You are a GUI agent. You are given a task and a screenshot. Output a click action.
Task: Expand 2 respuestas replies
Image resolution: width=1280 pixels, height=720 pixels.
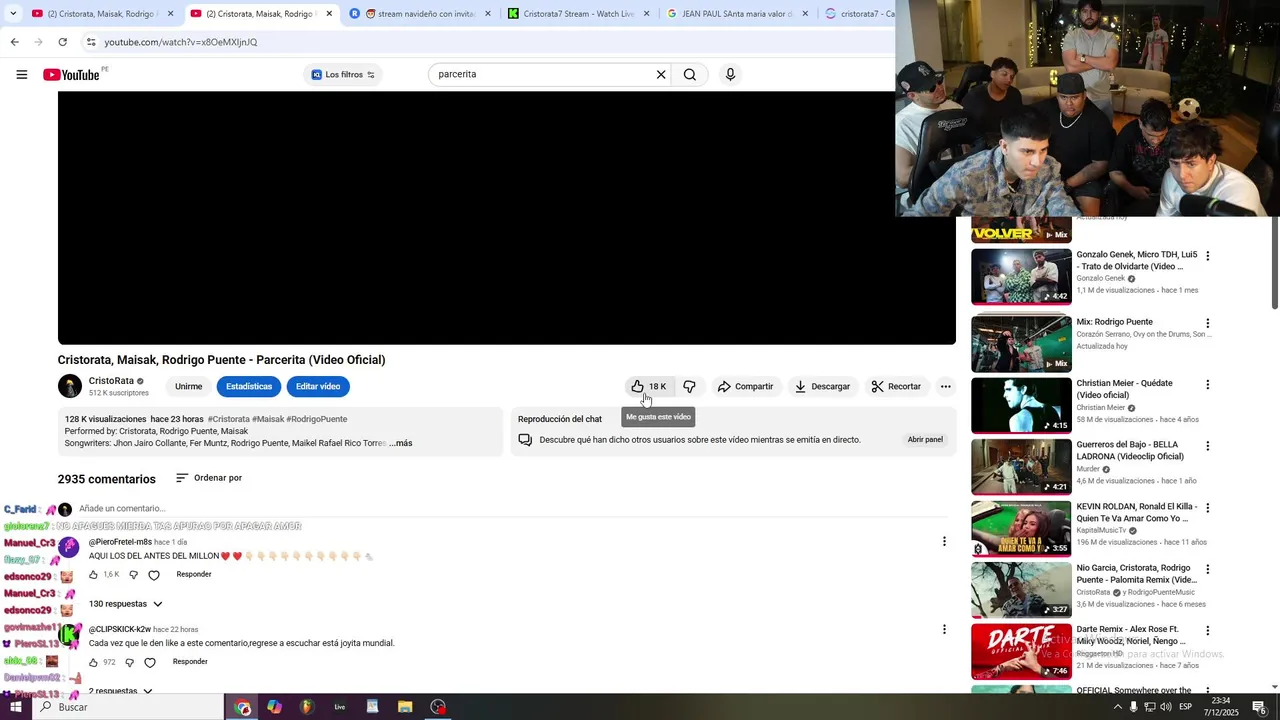click(x=121, y=691)
